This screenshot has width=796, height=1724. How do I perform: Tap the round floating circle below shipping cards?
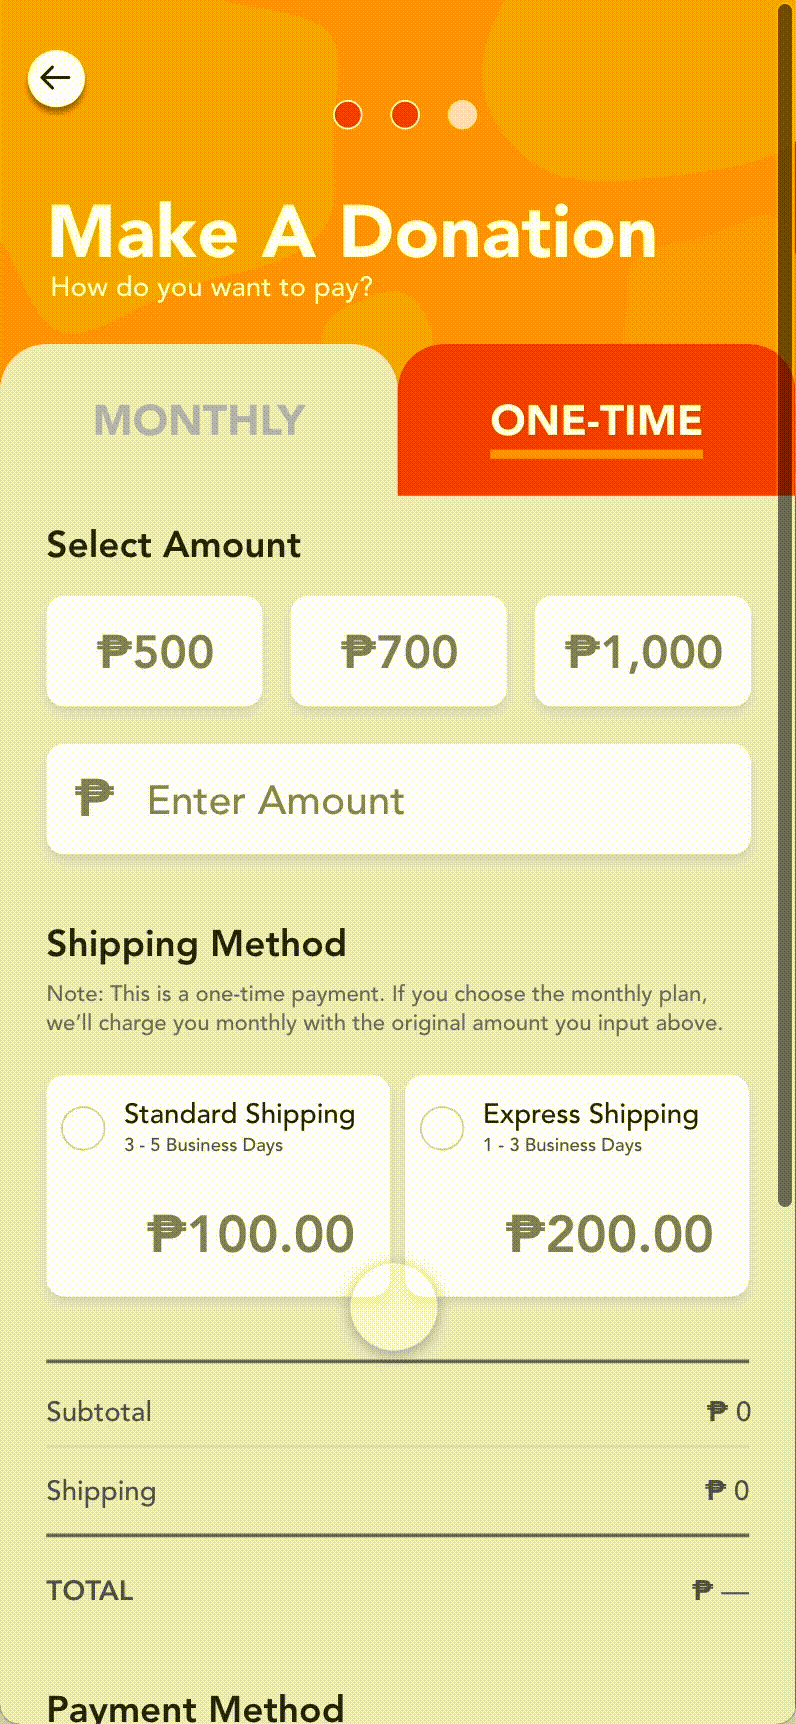tap(394, 1307)
